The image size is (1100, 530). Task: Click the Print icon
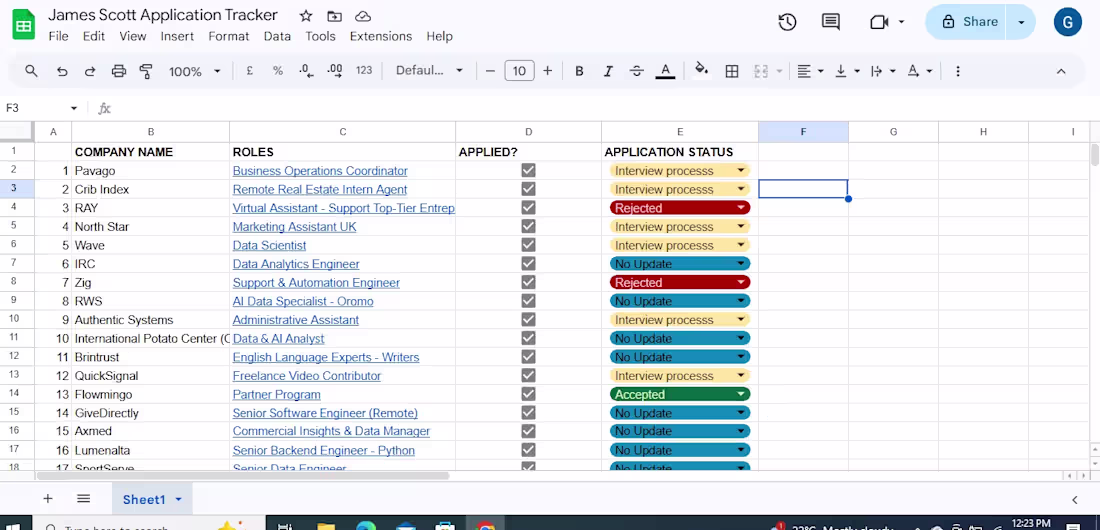119,71
